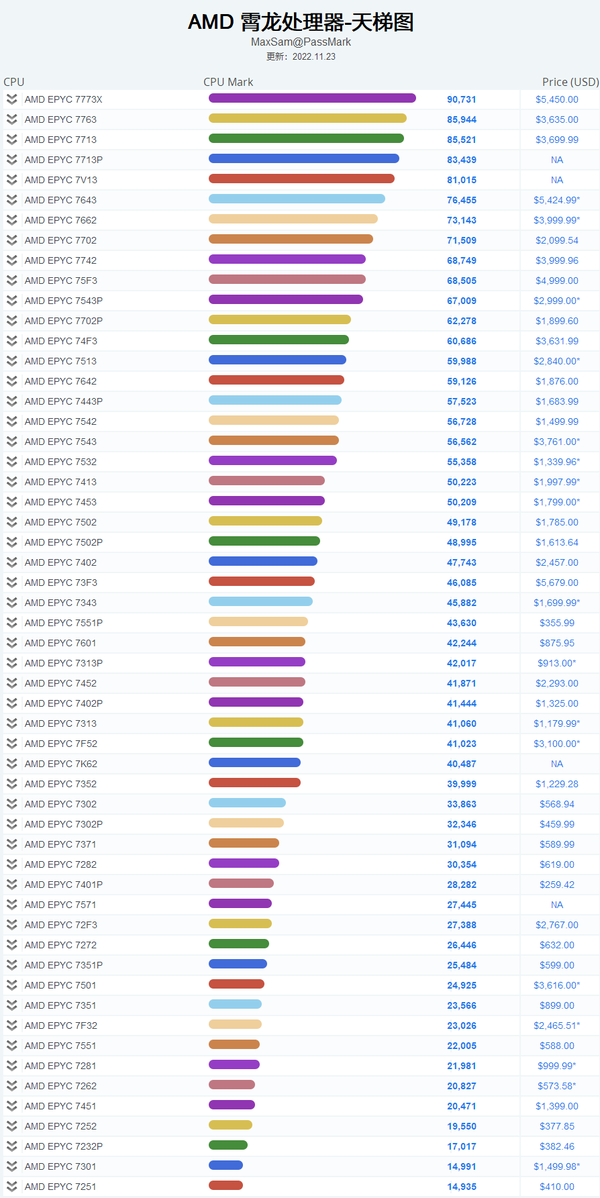
Task: Click the red bar for EPYC 7352
Action: [255, 782]
